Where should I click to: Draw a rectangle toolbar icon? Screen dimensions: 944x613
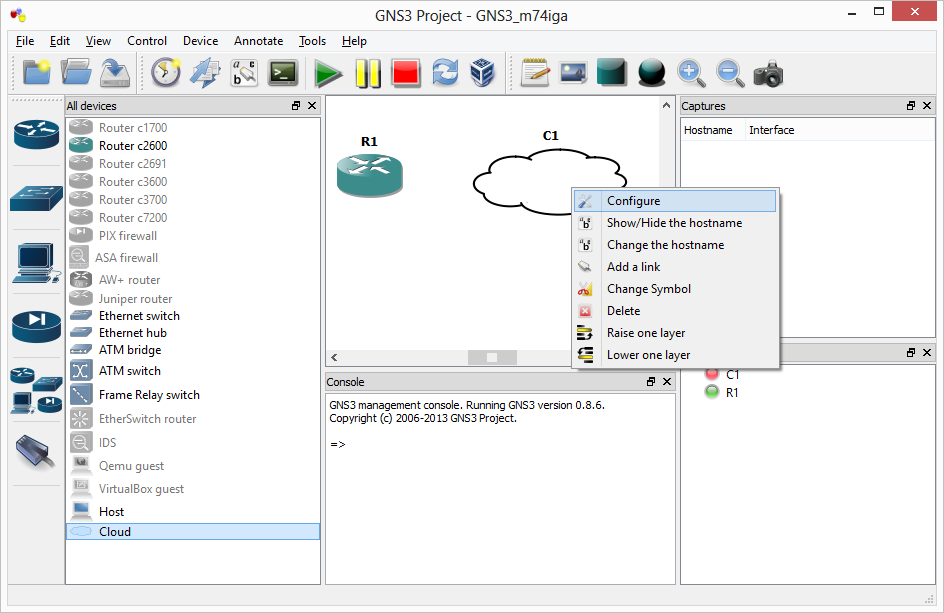[x=612, y=73]
